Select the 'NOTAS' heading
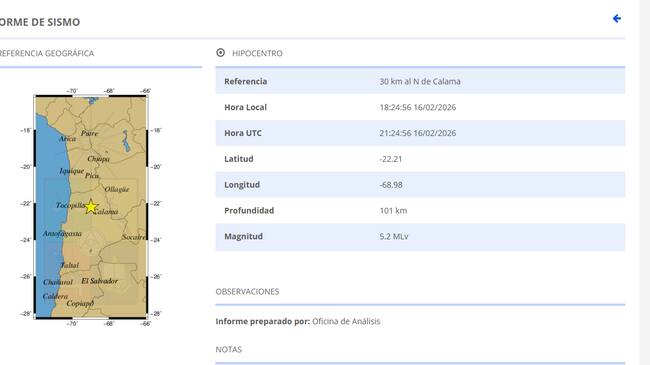650x365 pixels. pos(228,350)
